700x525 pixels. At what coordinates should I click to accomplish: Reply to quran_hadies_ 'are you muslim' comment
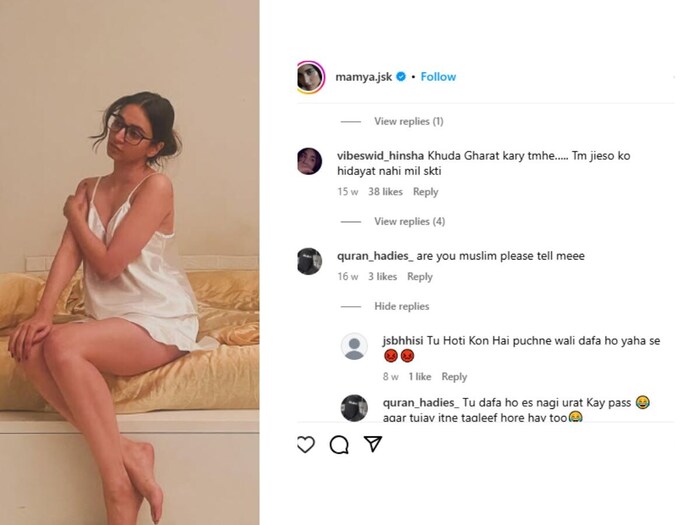click(420, 277)
